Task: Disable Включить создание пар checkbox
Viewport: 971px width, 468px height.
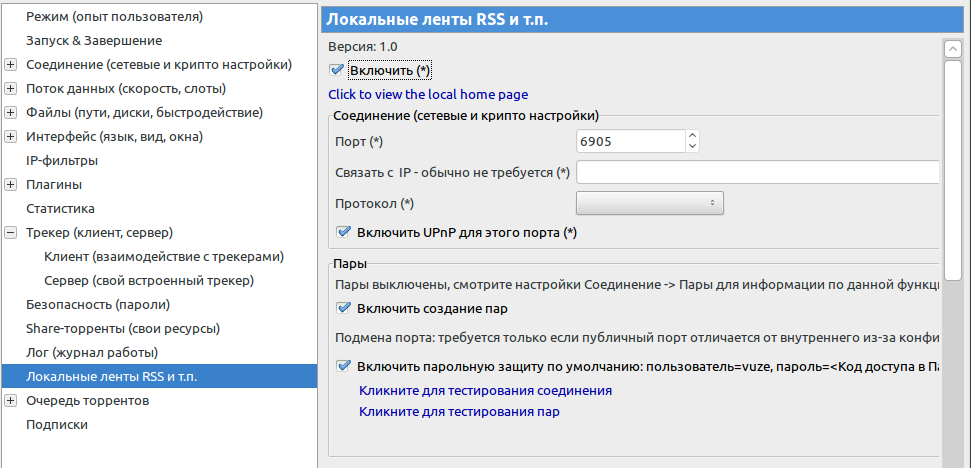Action: [343, 308]
